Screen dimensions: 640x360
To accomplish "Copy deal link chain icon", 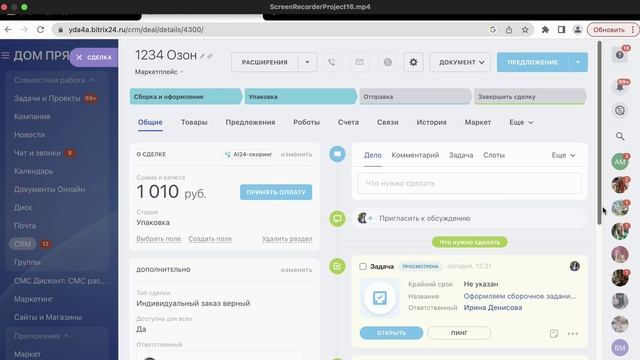I will [x=210, y=56].
